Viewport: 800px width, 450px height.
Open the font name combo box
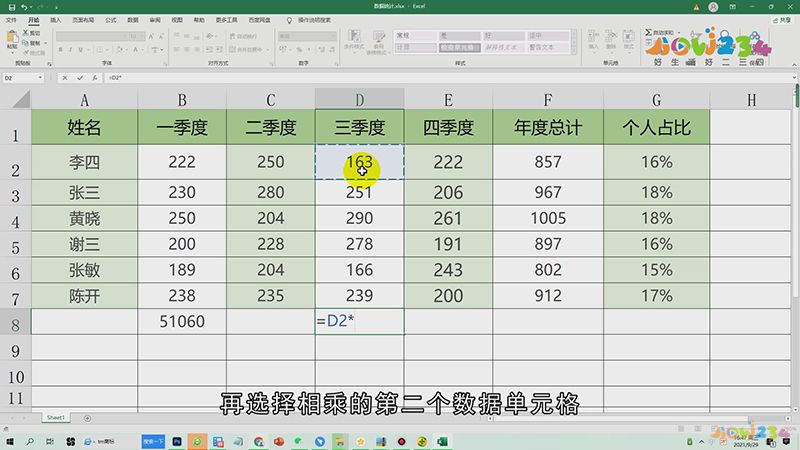click(x=91, y=37)
